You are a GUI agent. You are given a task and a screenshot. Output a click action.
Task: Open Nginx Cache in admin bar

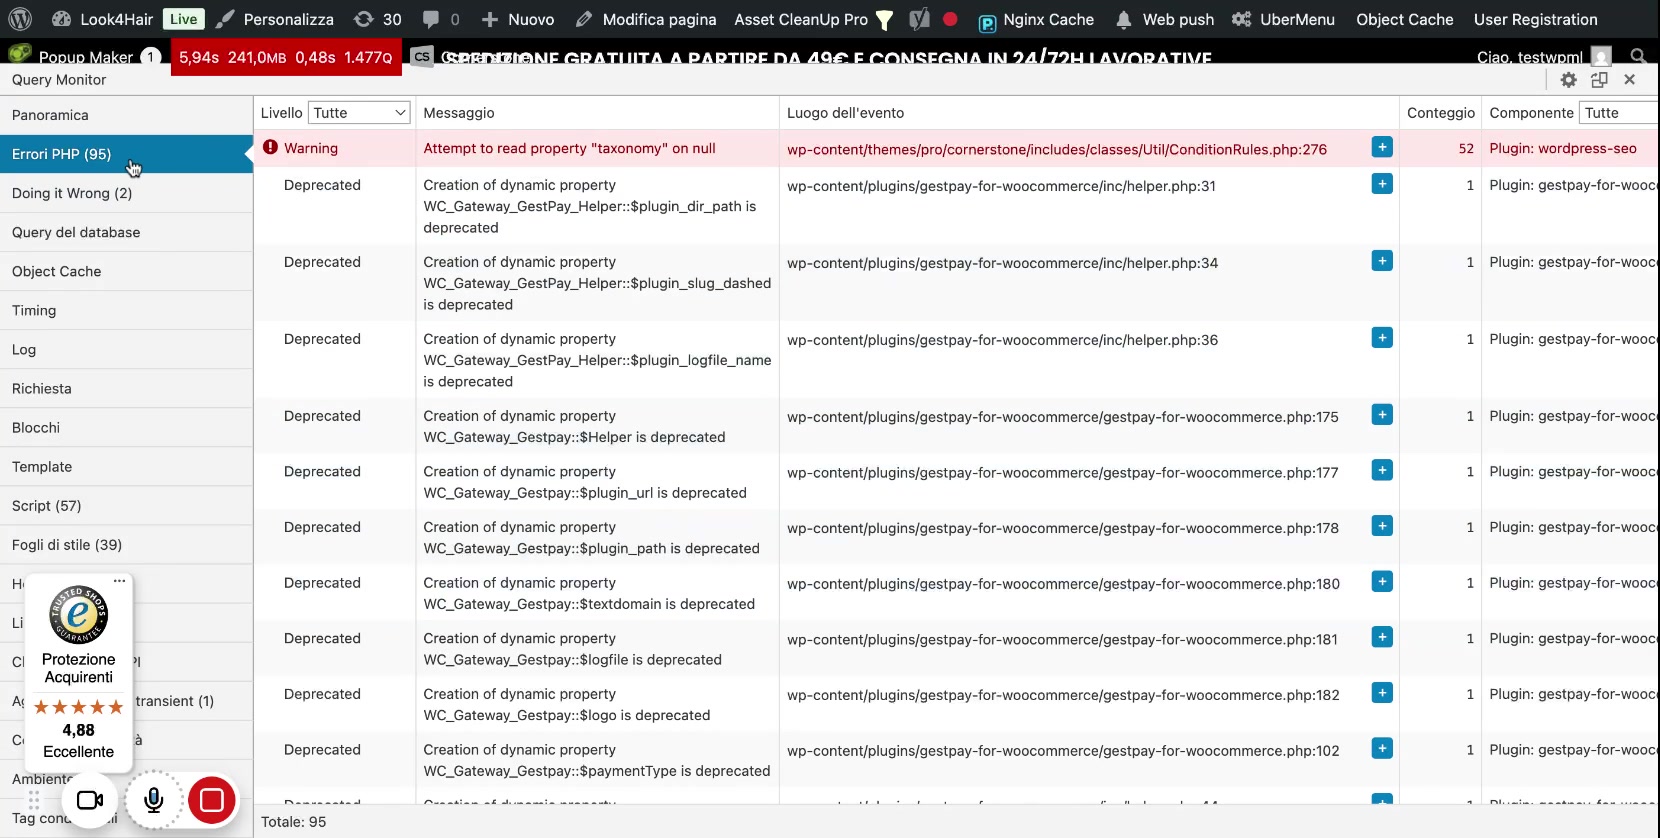click(x=1036, y=19)
